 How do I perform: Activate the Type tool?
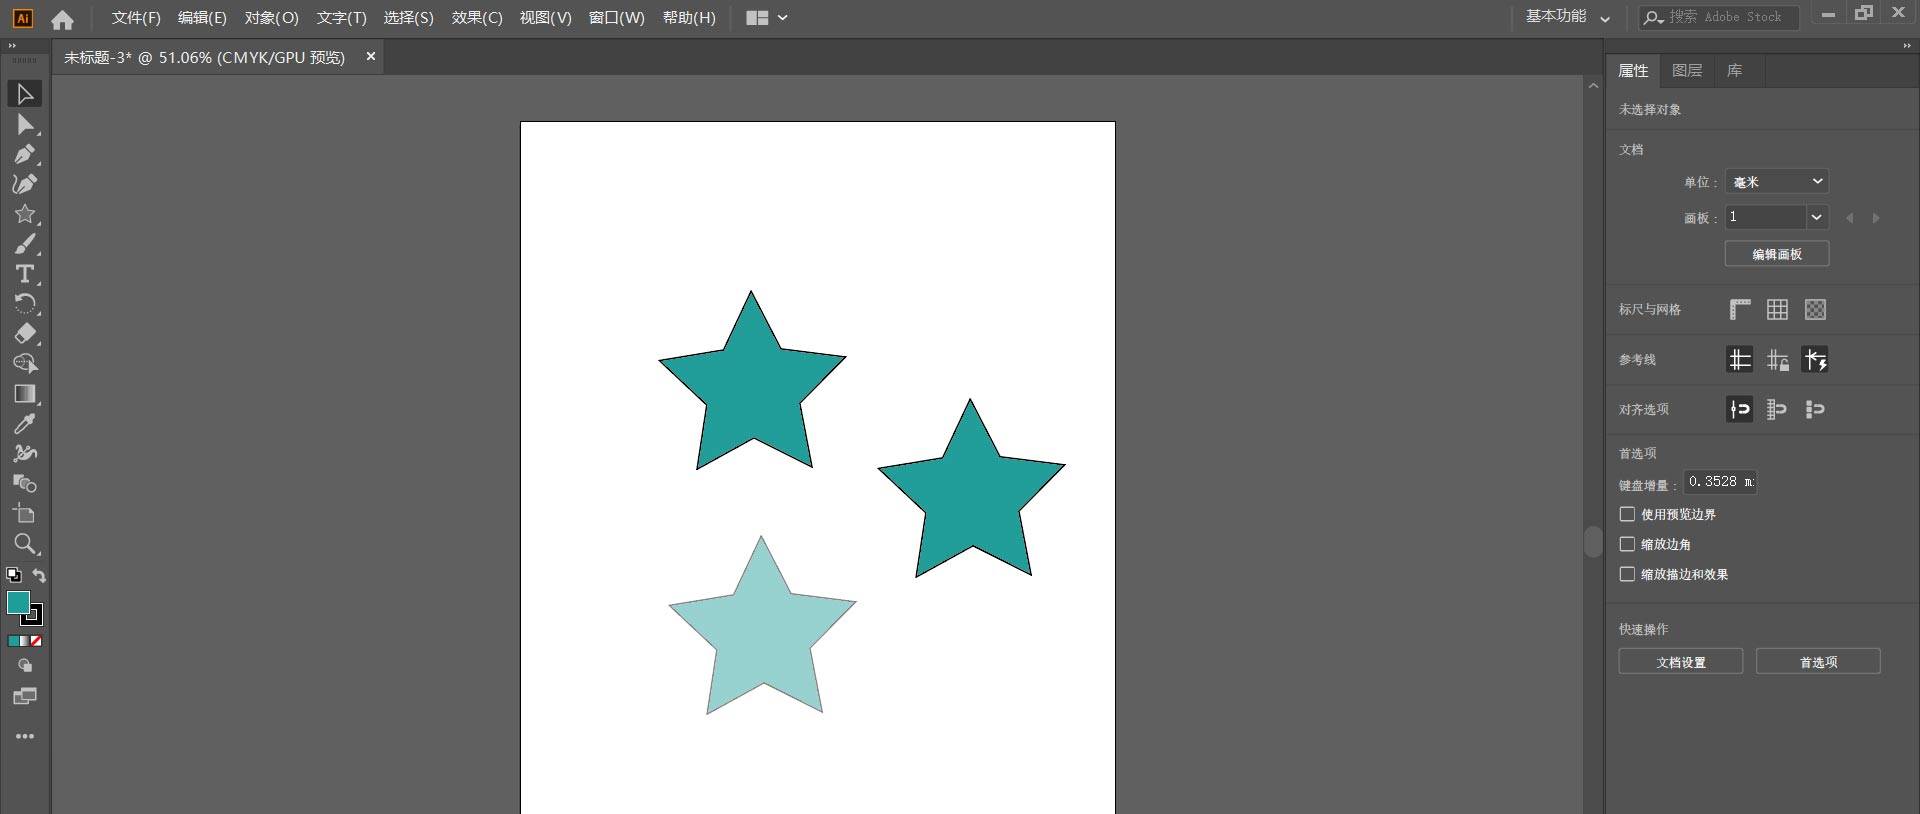24,274
